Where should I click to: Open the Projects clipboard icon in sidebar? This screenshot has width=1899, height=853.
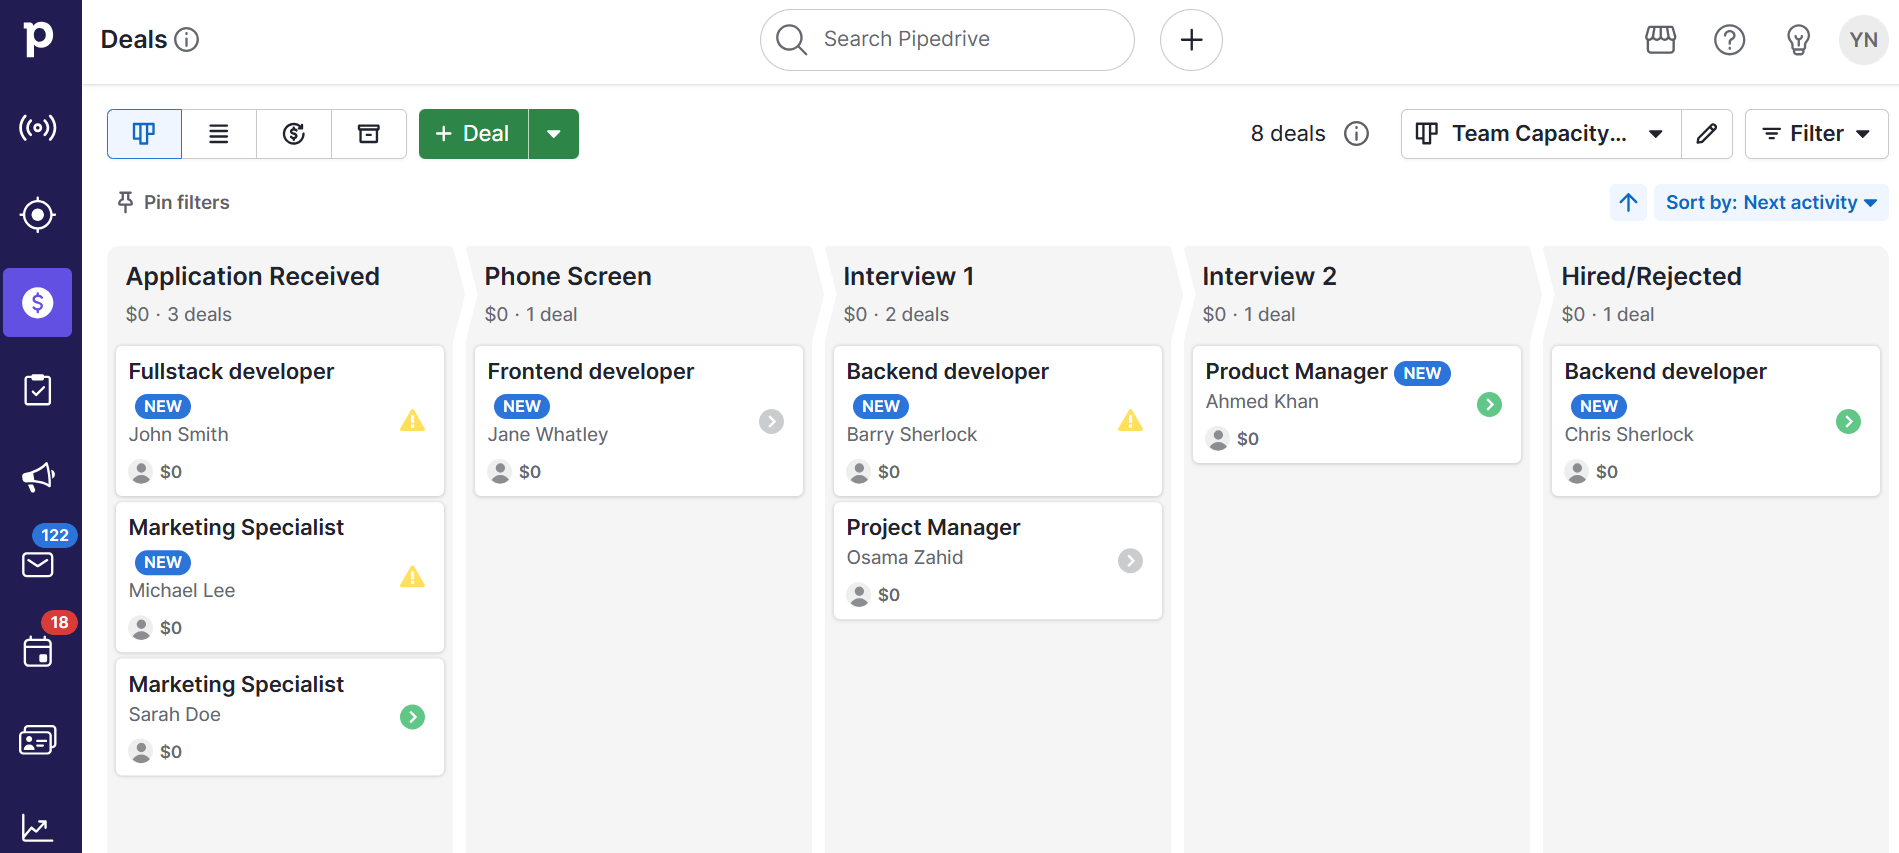point(38,390)
